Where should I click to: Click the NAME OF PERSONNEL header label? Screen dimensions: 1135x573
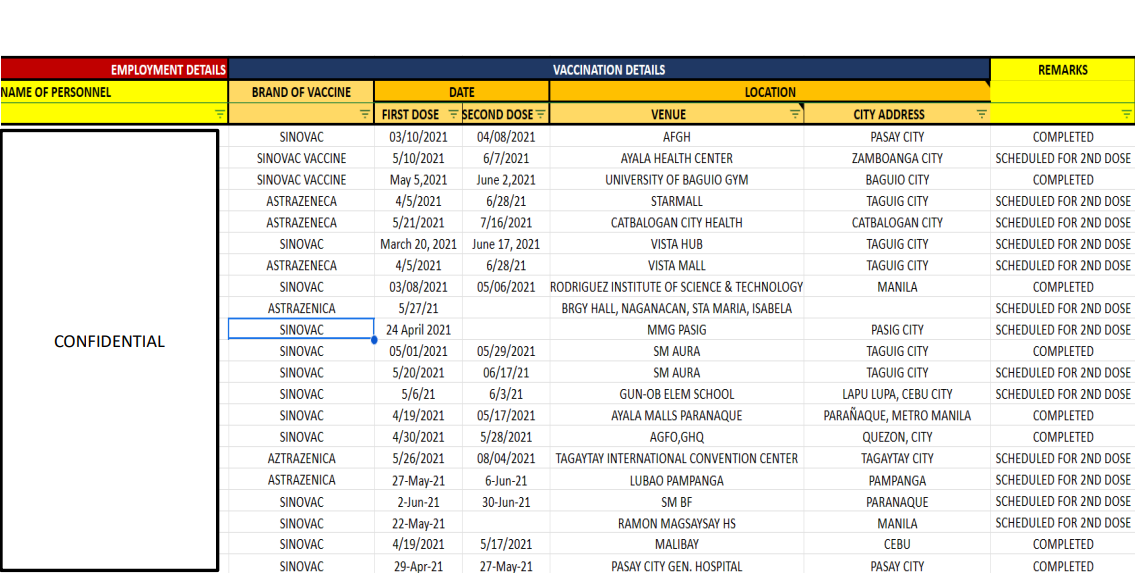click(56, 92)
